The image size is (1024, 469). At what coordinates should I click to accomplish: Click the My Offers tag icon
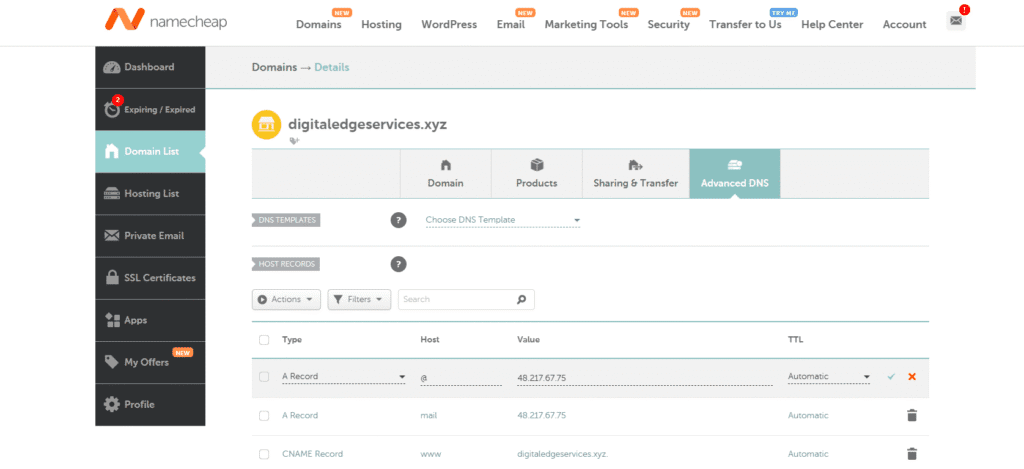[x=112, y=363]
